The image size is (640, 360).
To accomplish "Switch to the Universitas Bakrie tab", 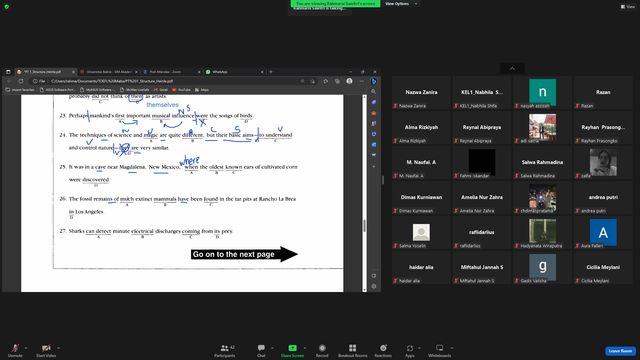I will (108, 72).
